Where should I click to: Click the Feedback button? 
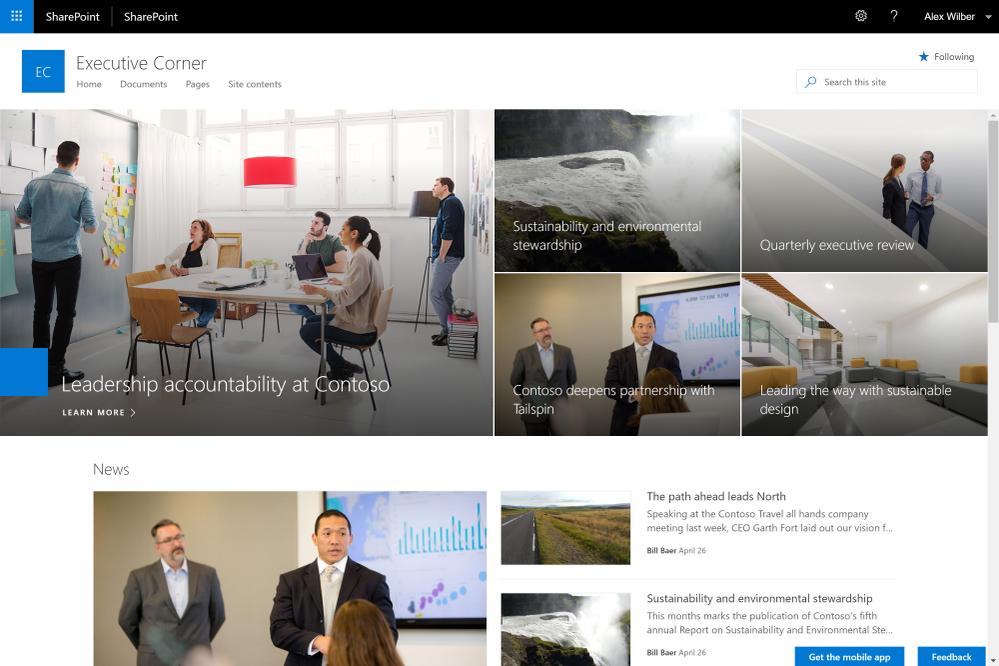[951, 656]
